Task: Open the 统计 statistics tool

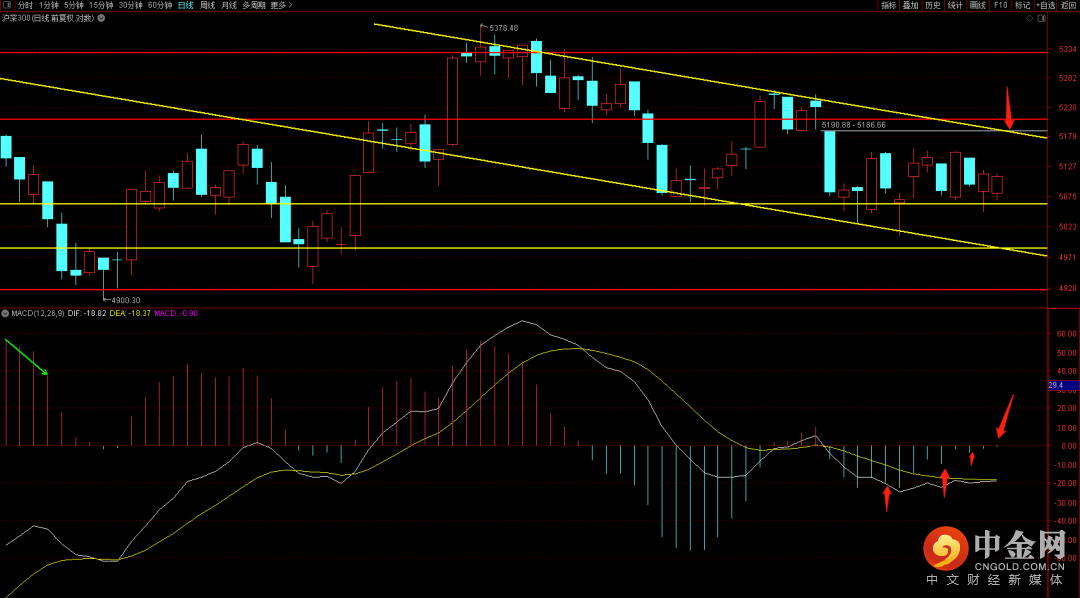Action: (x=955, y=5)
